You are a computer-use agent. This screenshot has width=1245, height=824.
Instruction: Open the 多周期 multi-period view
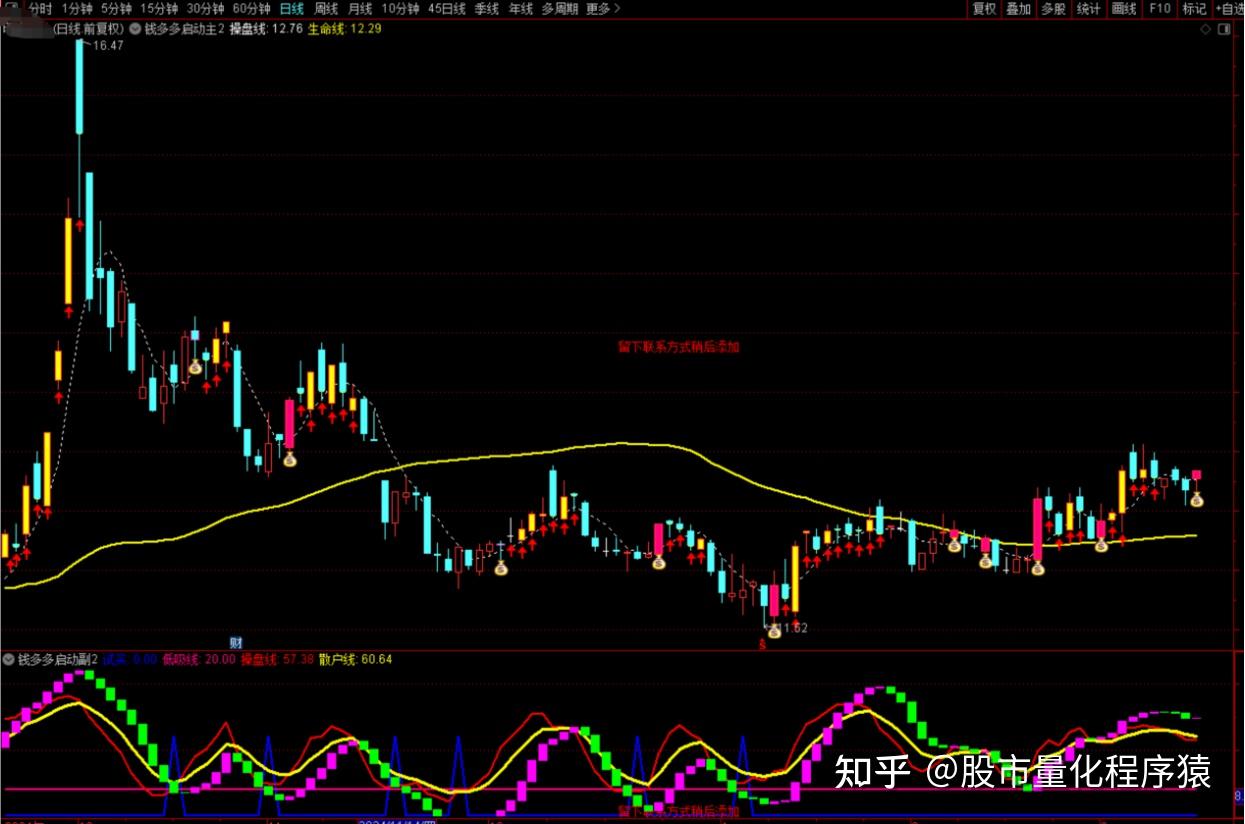pyautogui.click(x=560, y=8)
